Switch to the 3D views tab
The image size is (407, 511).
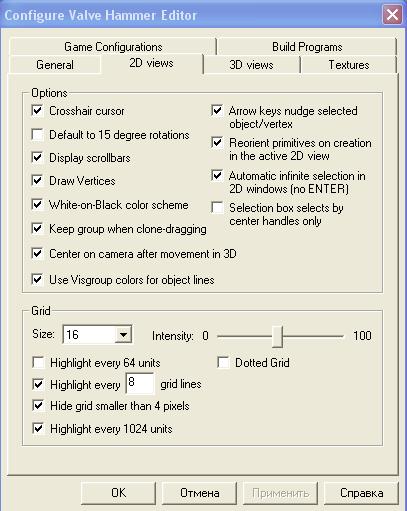point(251,65)
